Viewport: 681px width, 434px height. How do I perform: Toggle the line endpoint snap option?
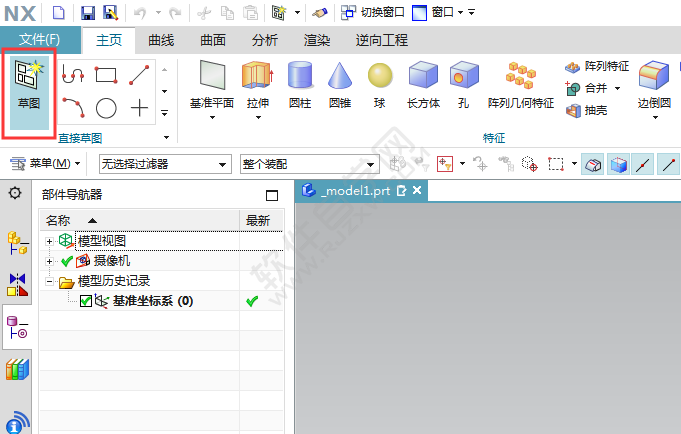click(668, 164)
